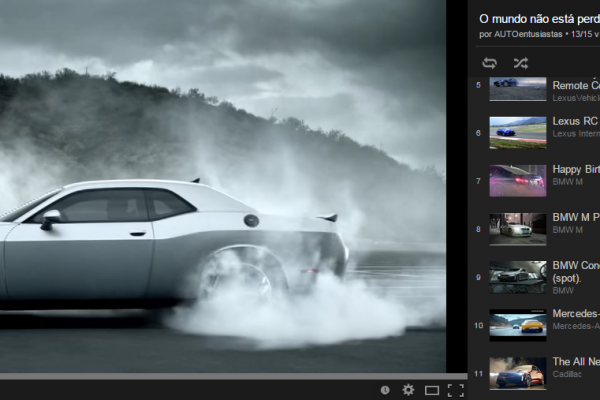Play the Happy Birt… BMW M thumbnail
The height and width of the screenshot is (400, 600).
[517, 180]
